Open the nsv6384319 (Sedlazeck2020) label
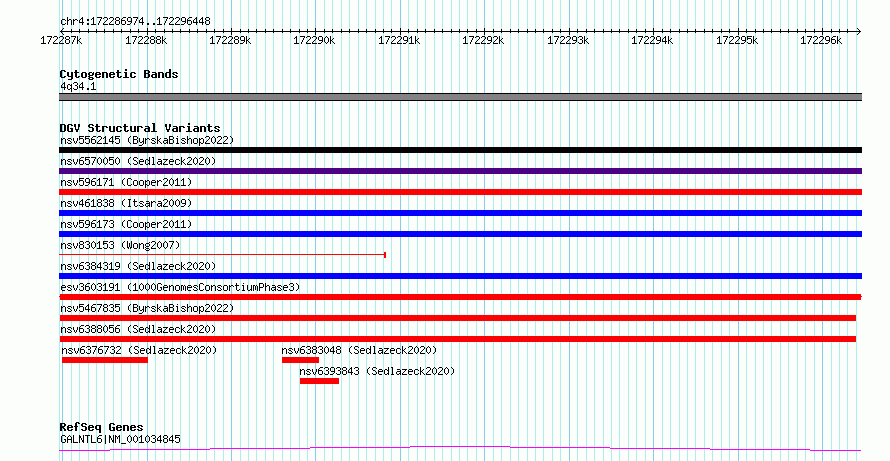 (x=138, y=266)
